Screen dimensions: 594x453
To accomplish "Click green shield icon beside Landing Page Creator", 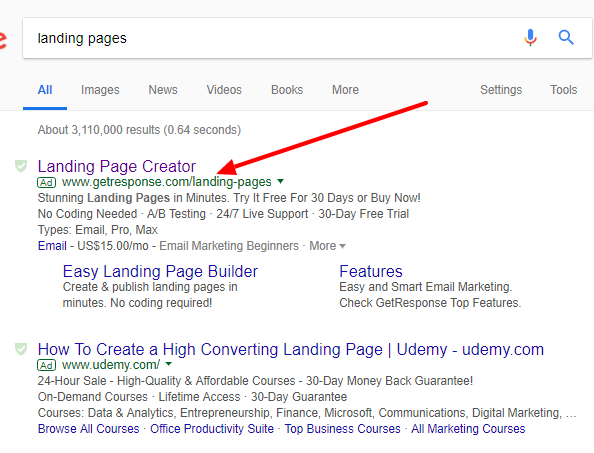I will [21, 166].
